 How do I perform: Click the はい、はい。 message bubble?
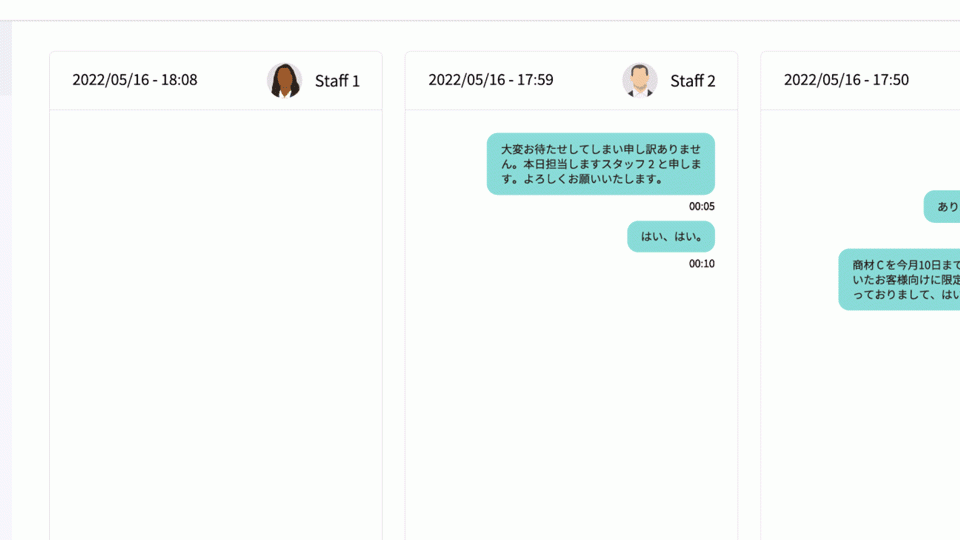coord(671,236)
